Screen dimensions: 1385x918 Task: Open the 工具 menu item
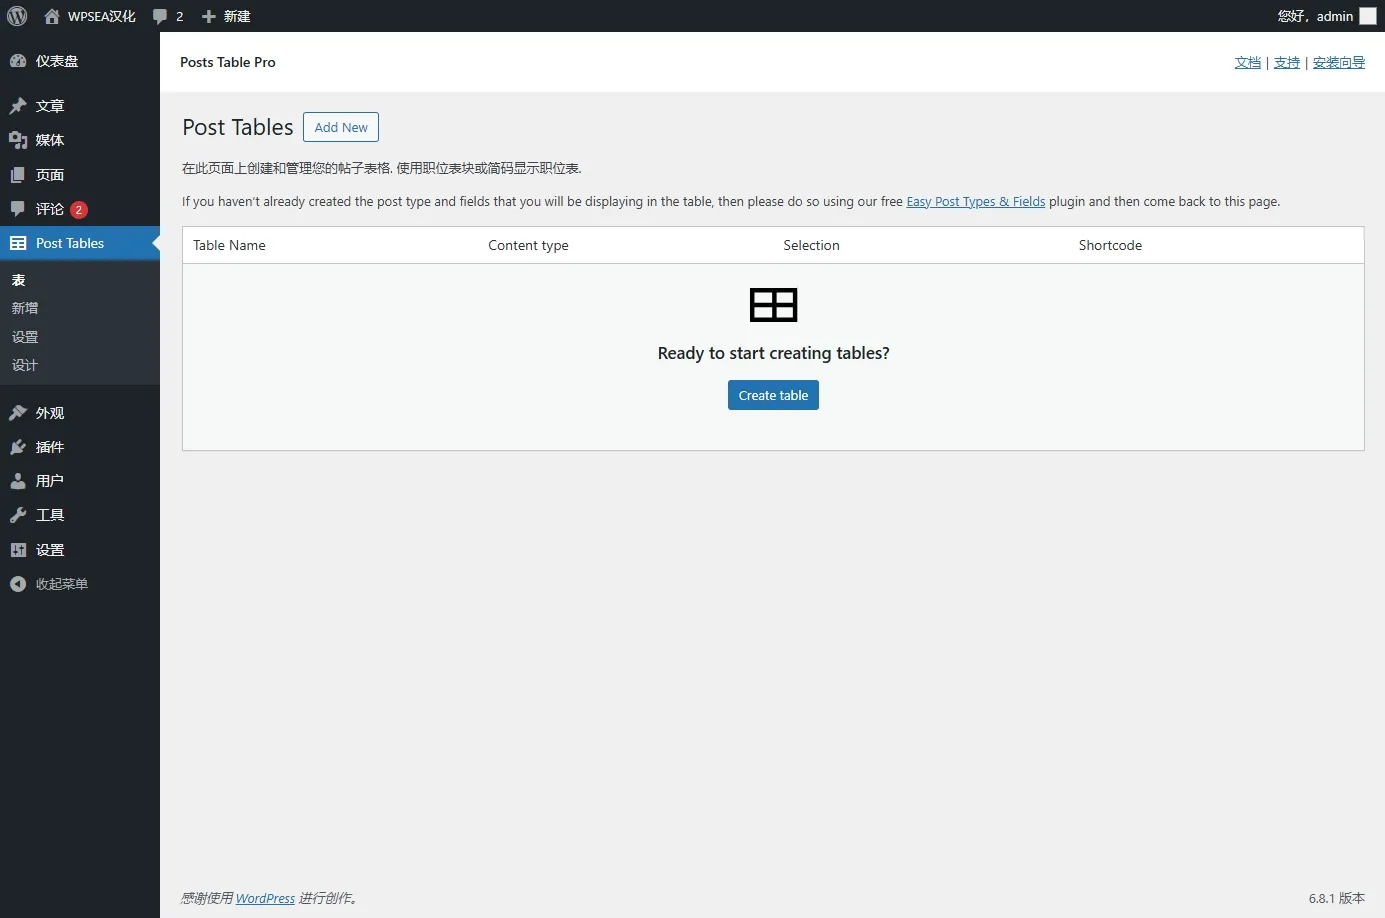(x=80, y=515)
